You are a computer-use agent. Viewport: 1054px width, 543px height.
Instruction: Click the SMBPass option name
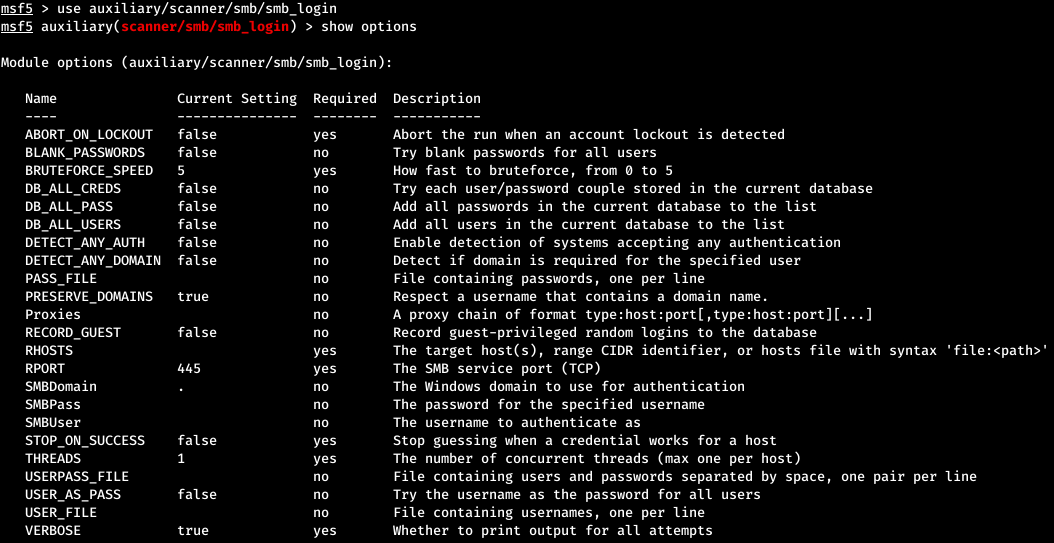pyautogui.click(x=53, y=405)
